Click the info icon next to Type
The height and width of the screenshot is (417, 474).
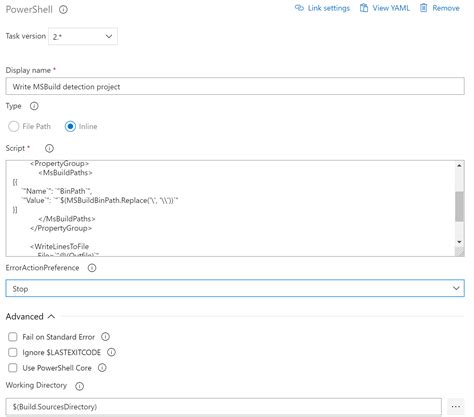(x=34, y=106)
